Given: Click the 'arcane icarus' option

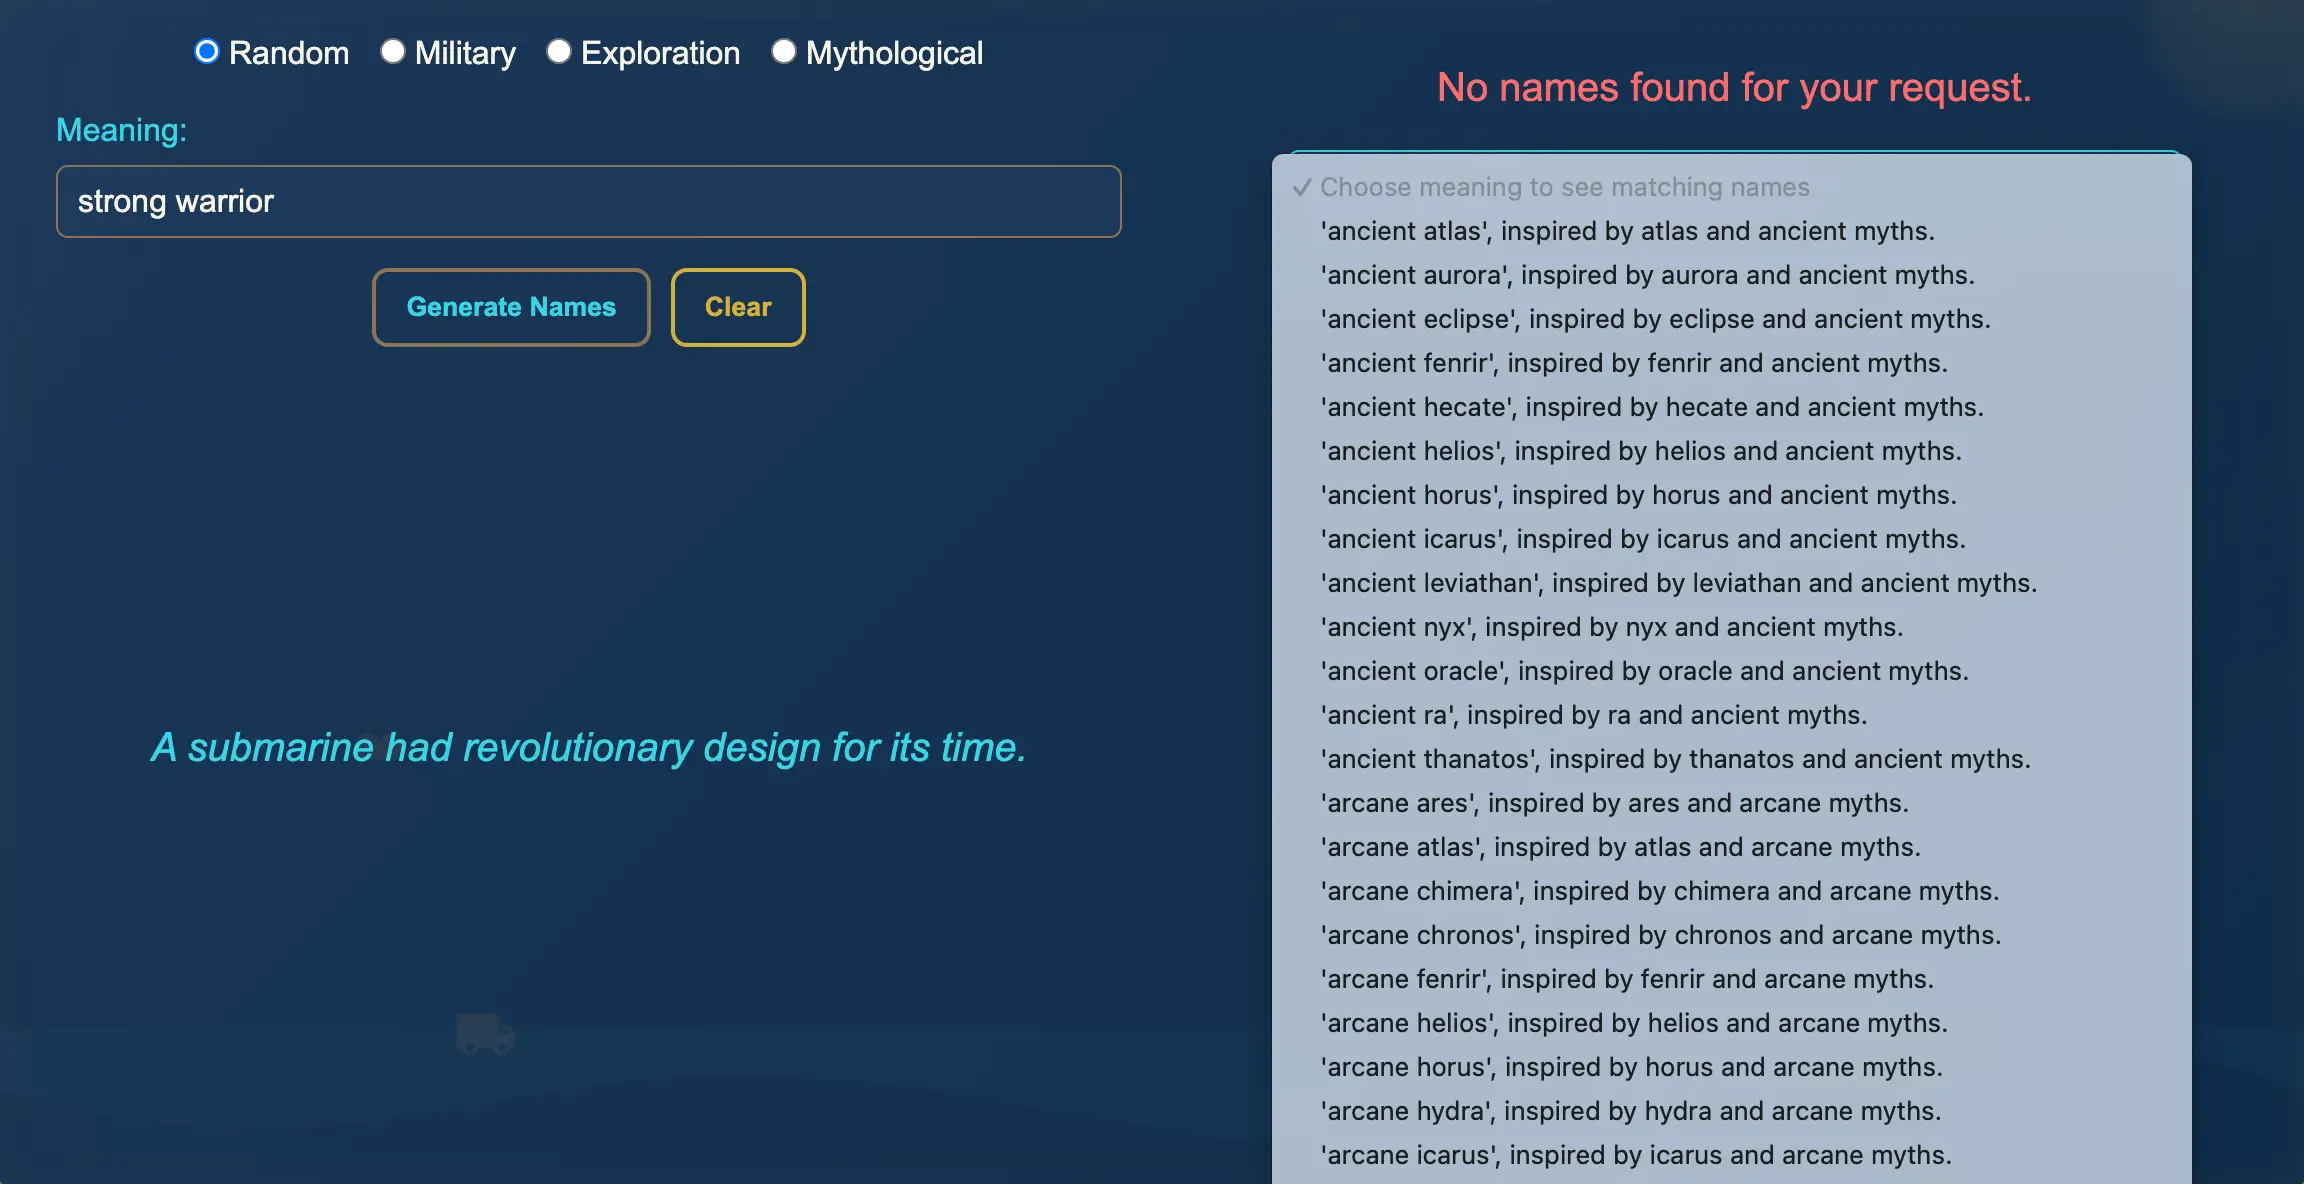Looking at the screenshot, I should (1635, 1155).
